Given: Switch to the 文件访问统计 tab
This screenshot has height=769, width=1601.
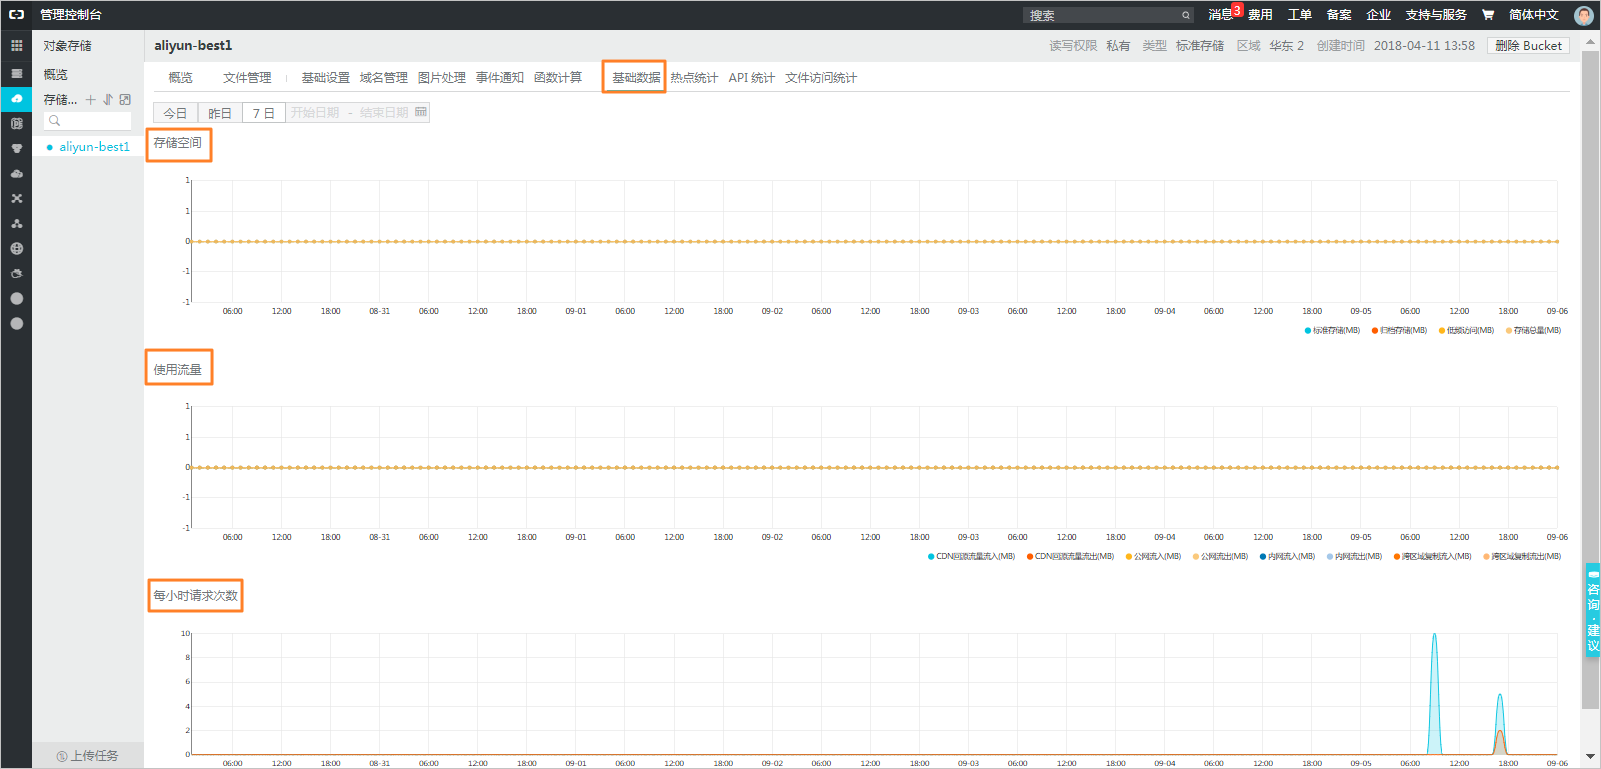Looking at the screenshot, I should coord(821,78).
